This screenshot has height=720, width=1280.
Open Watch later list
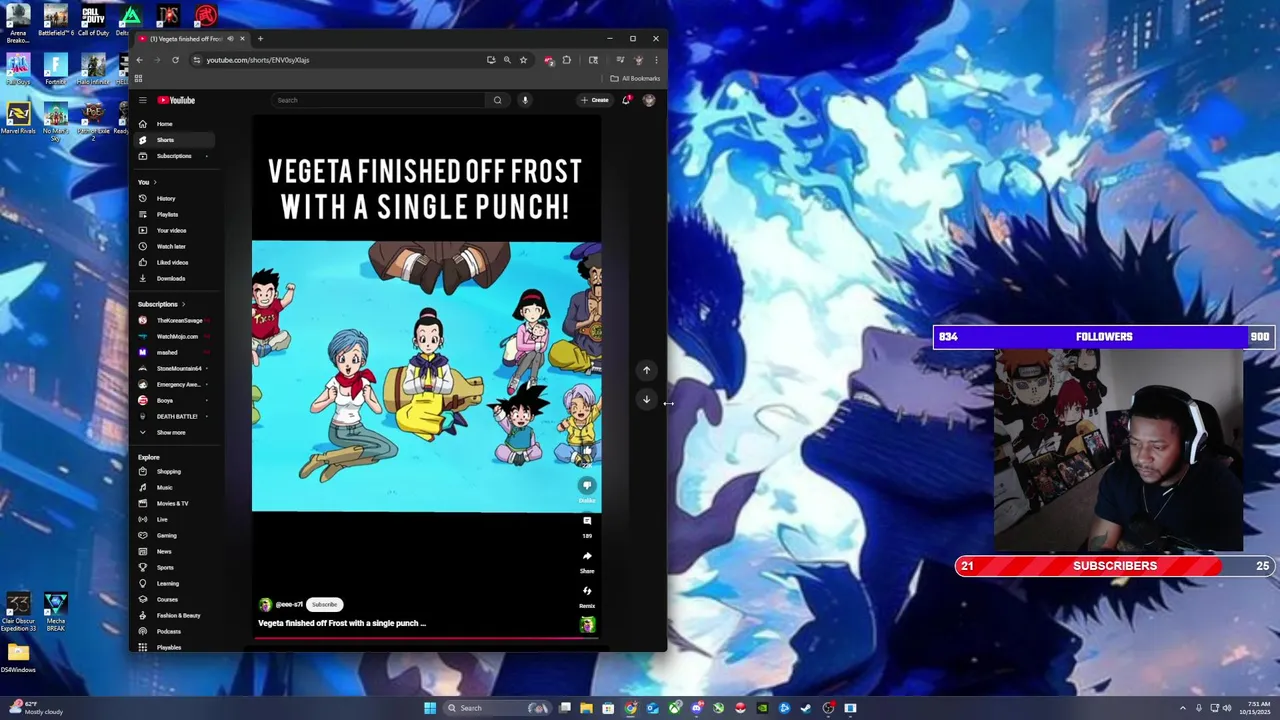pos(174,246)
